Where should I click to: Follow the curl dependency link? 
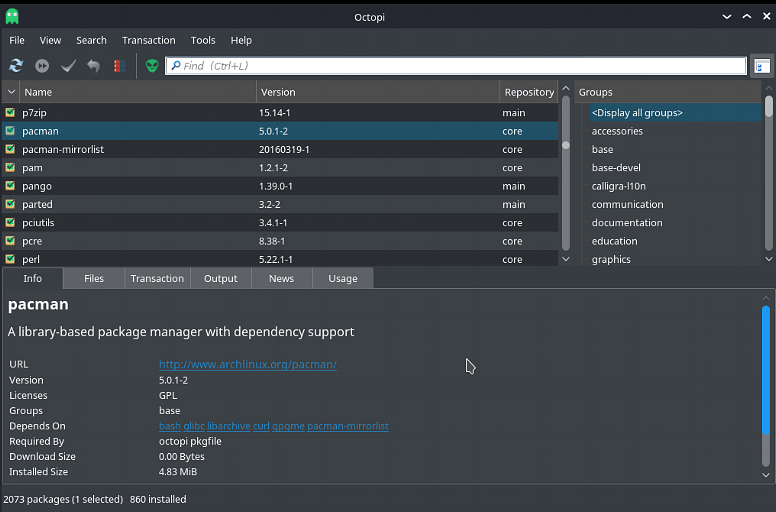261,426
